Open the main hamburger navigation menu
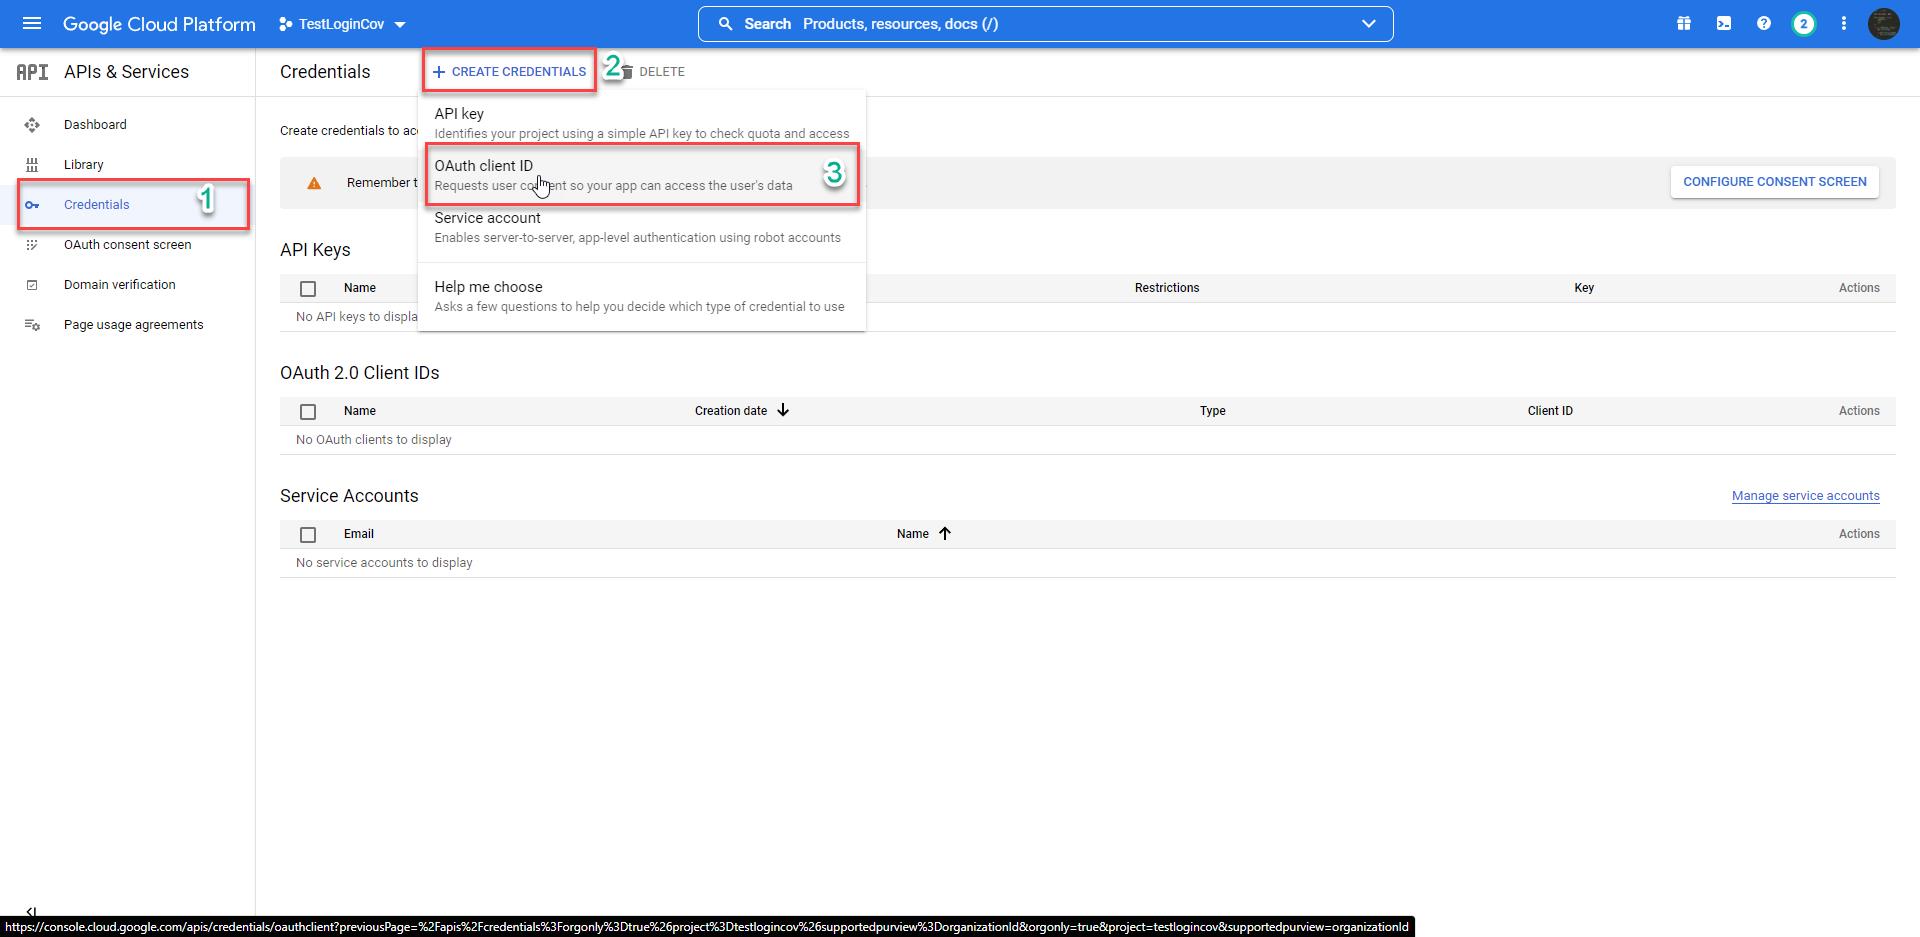Screen dimensions: 1920x937 (x=32, y=23)
